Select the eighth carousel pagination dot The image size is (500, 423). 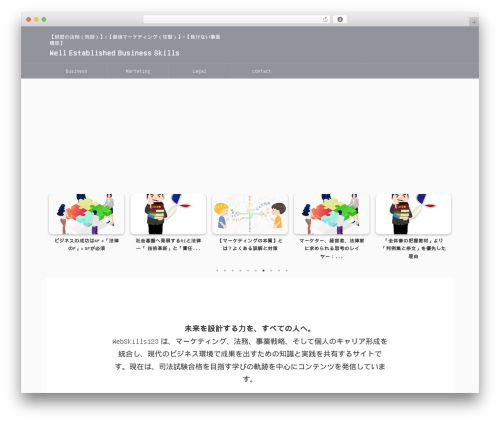click(271, 271)
